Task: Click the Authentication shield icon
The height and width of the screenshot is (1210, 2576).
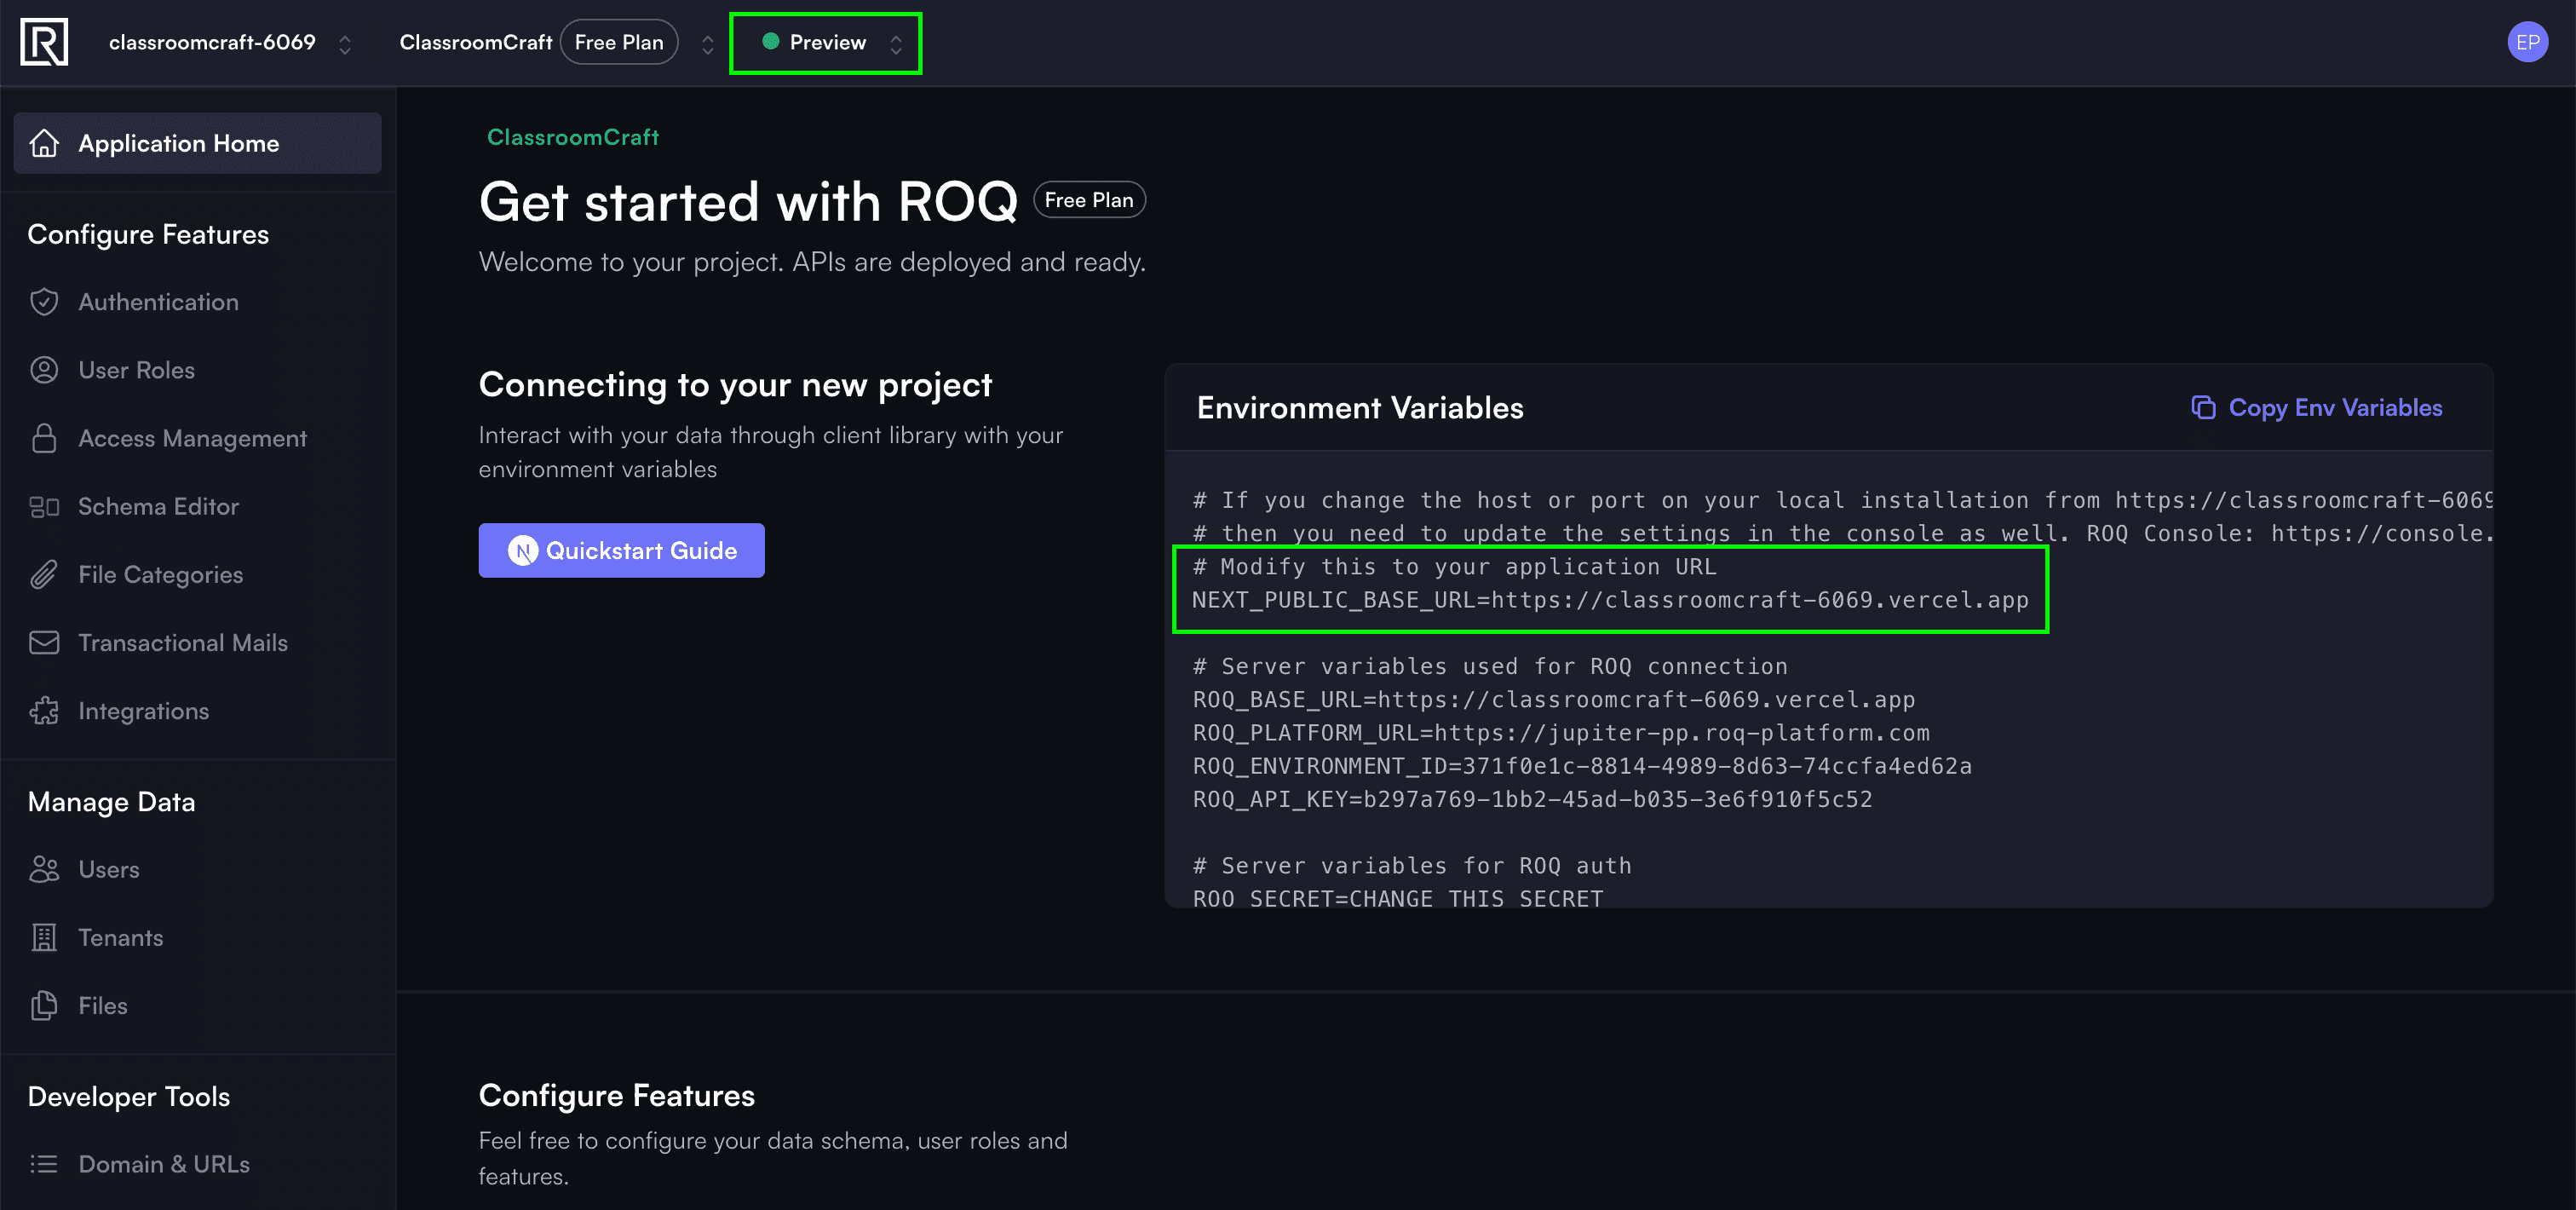Action: click(x=44, y=302)
